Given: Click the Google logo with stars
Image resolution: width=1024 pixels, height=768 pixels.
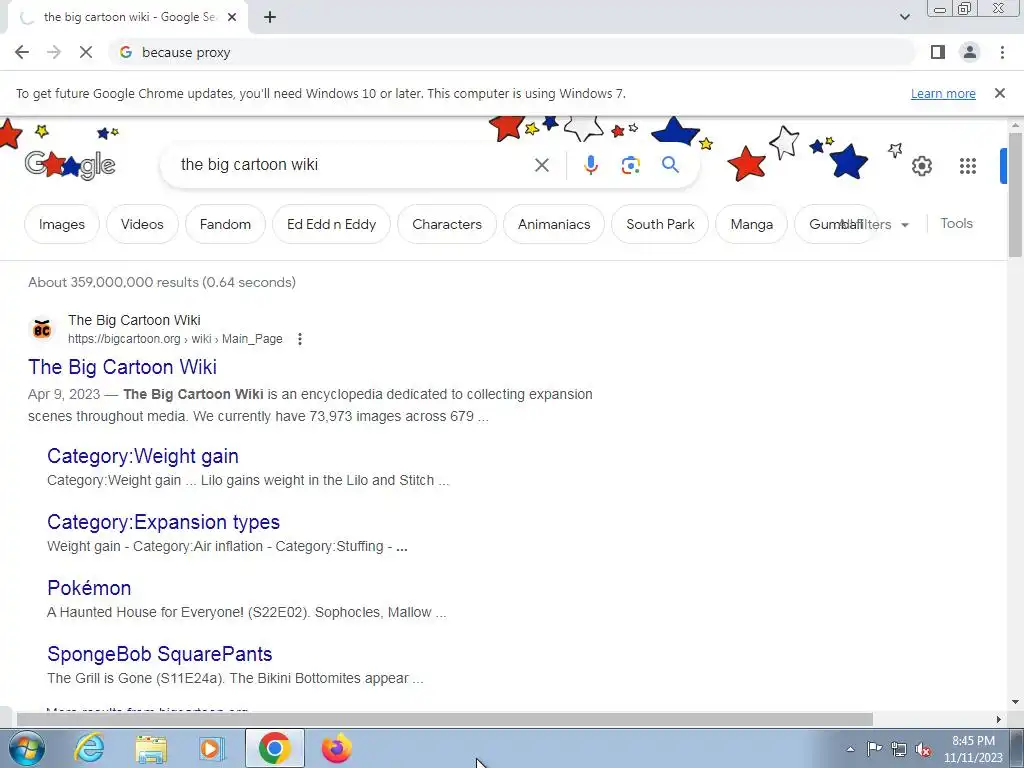Looking at the screenshot, I should coord(69,165).
